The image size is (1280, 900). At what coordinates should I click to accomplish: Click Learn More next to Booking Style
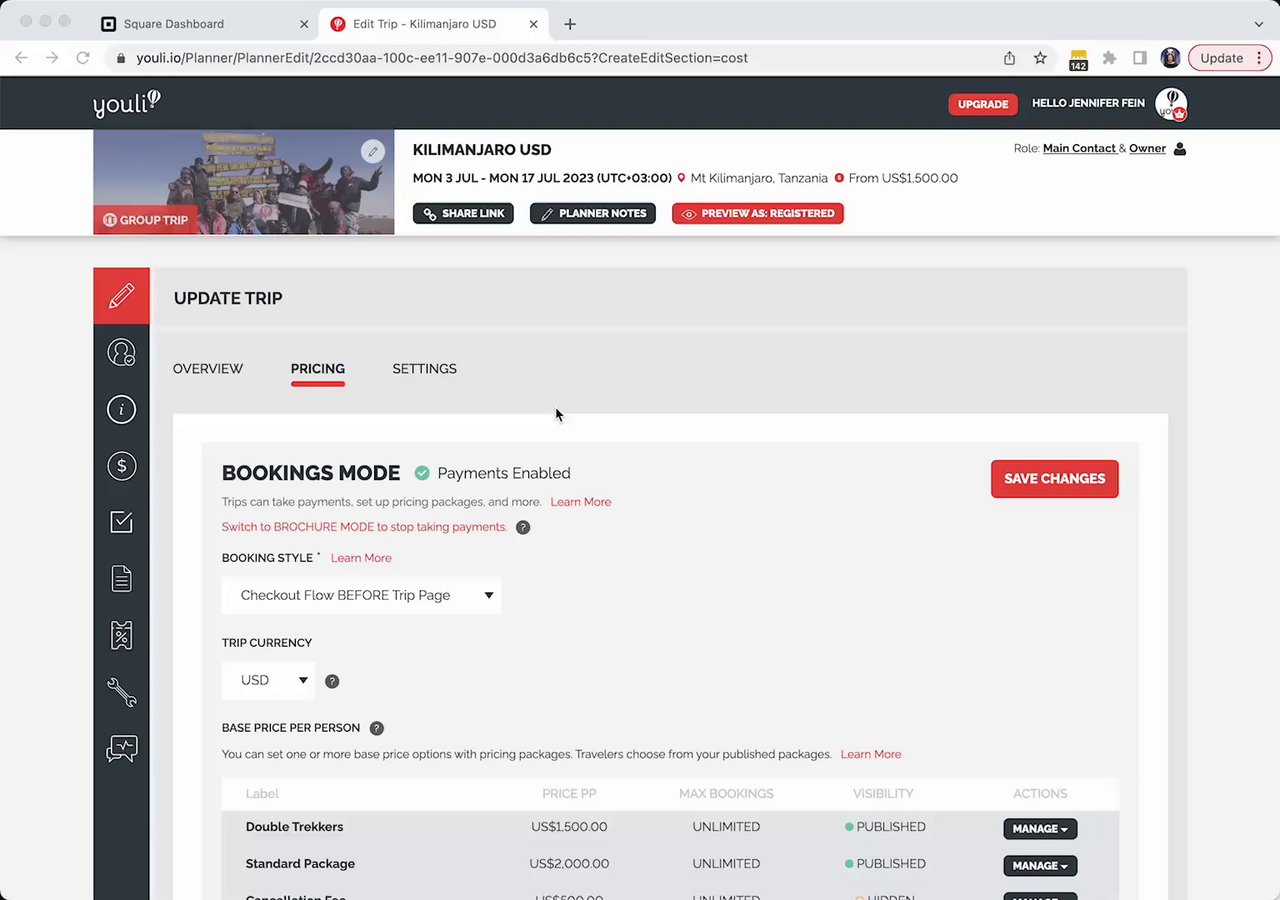[361, 558]
